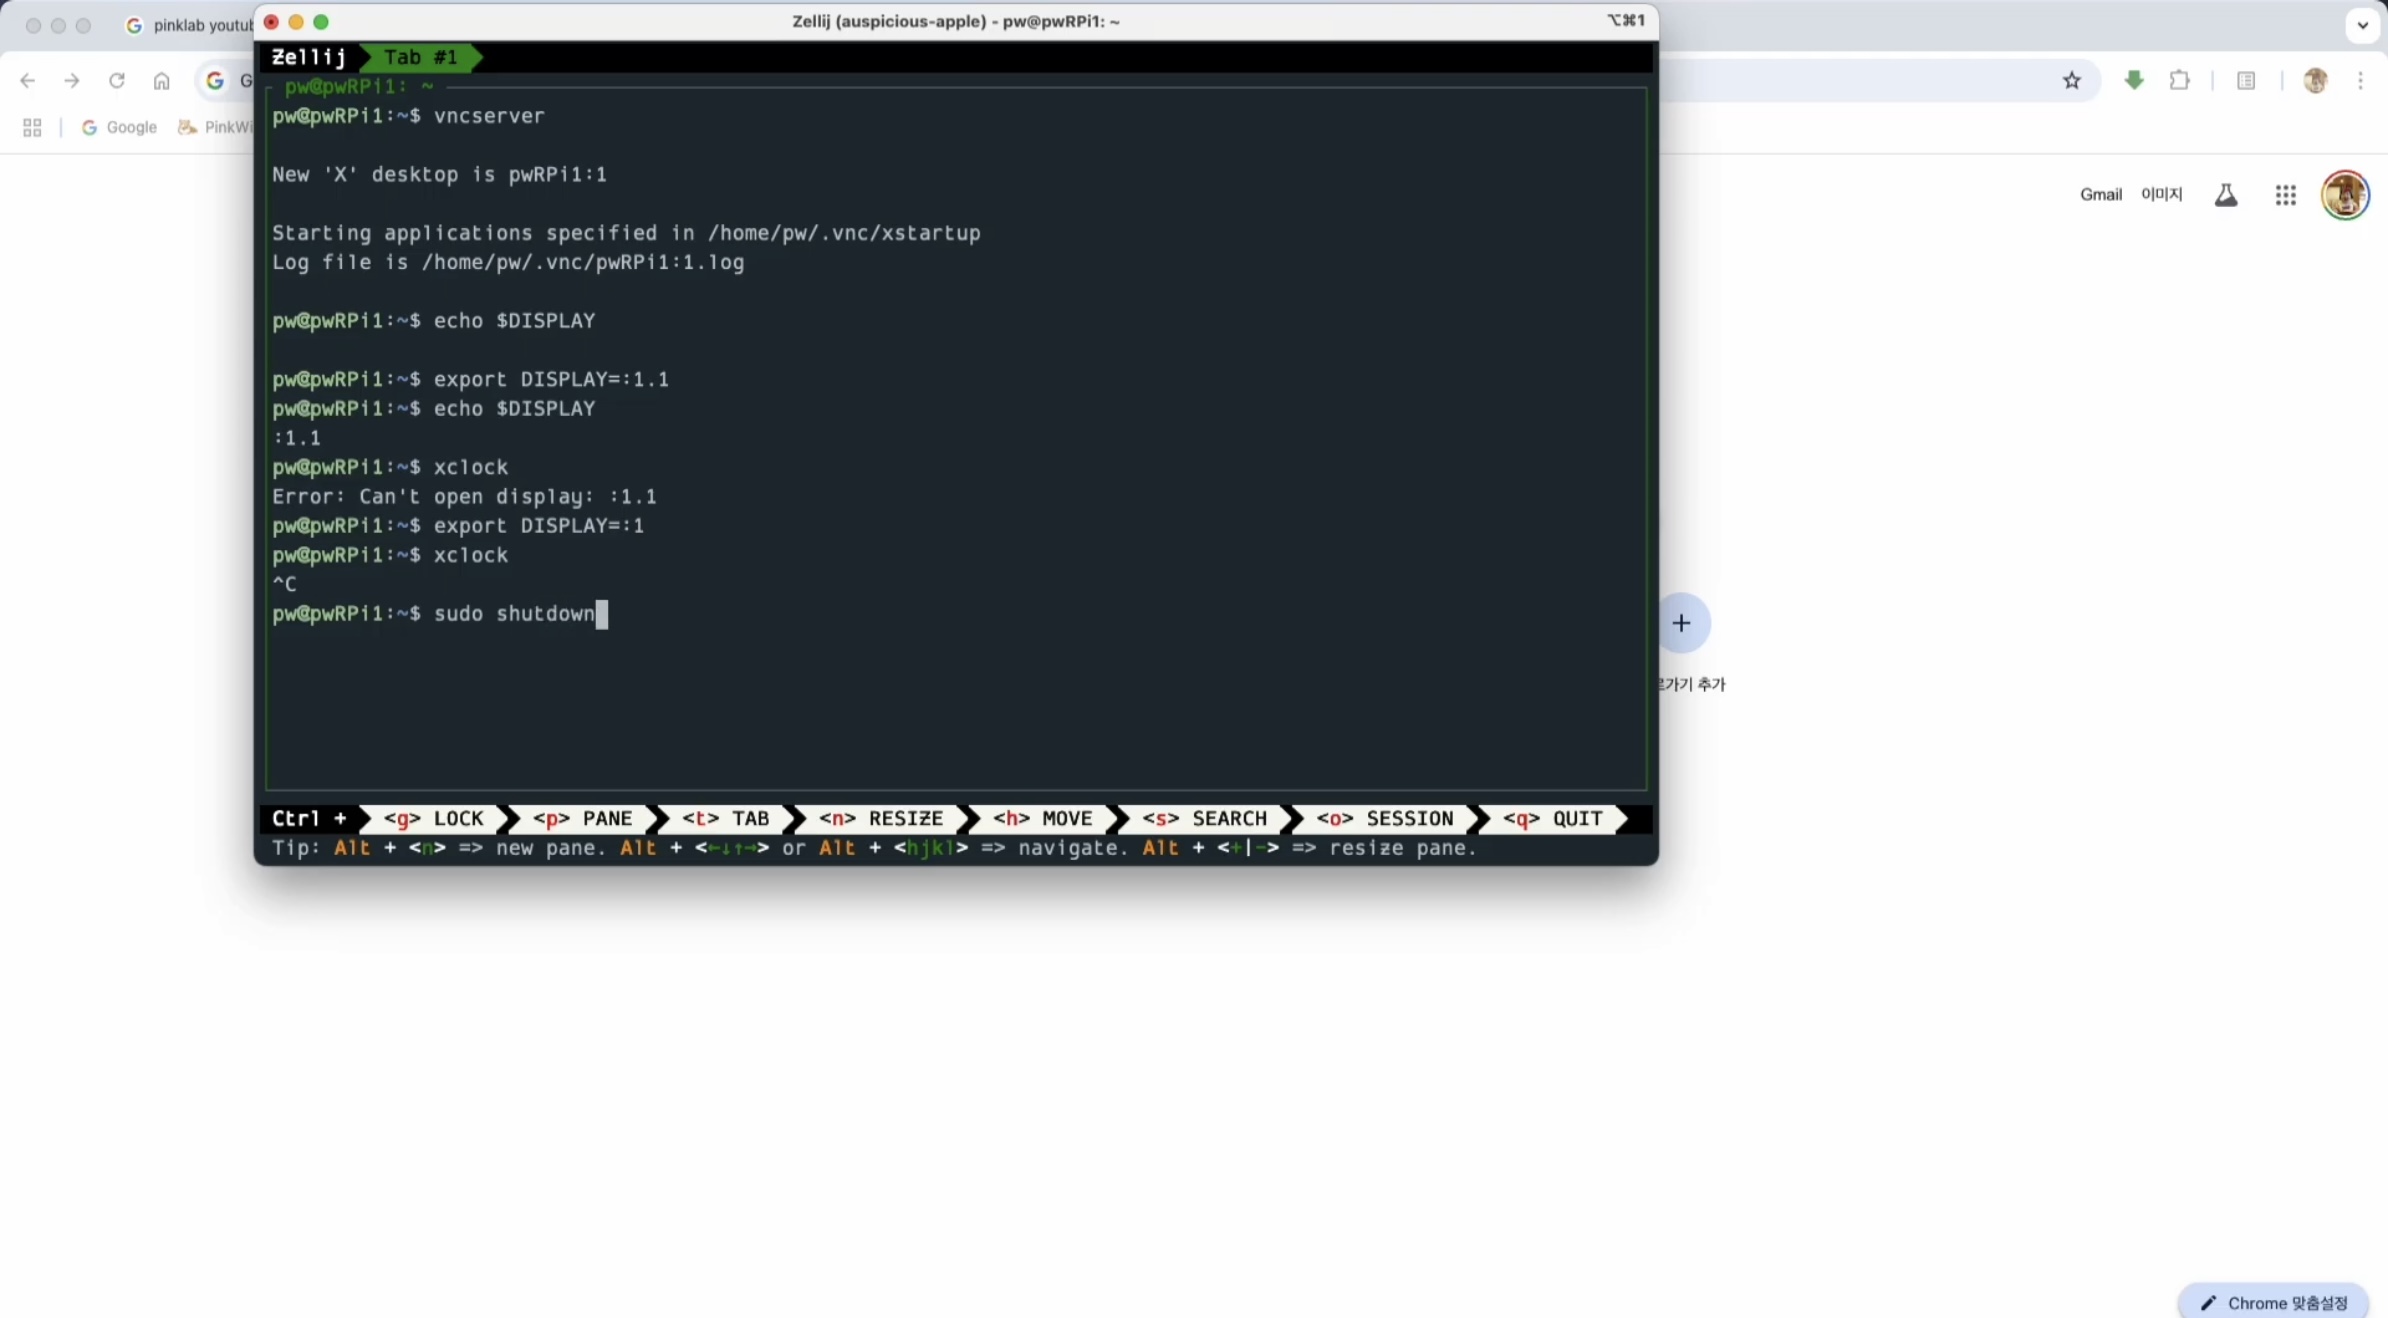2388x1318 pixels.
Task: Open Chrome side panel icon
Action: pos(2246,81)
